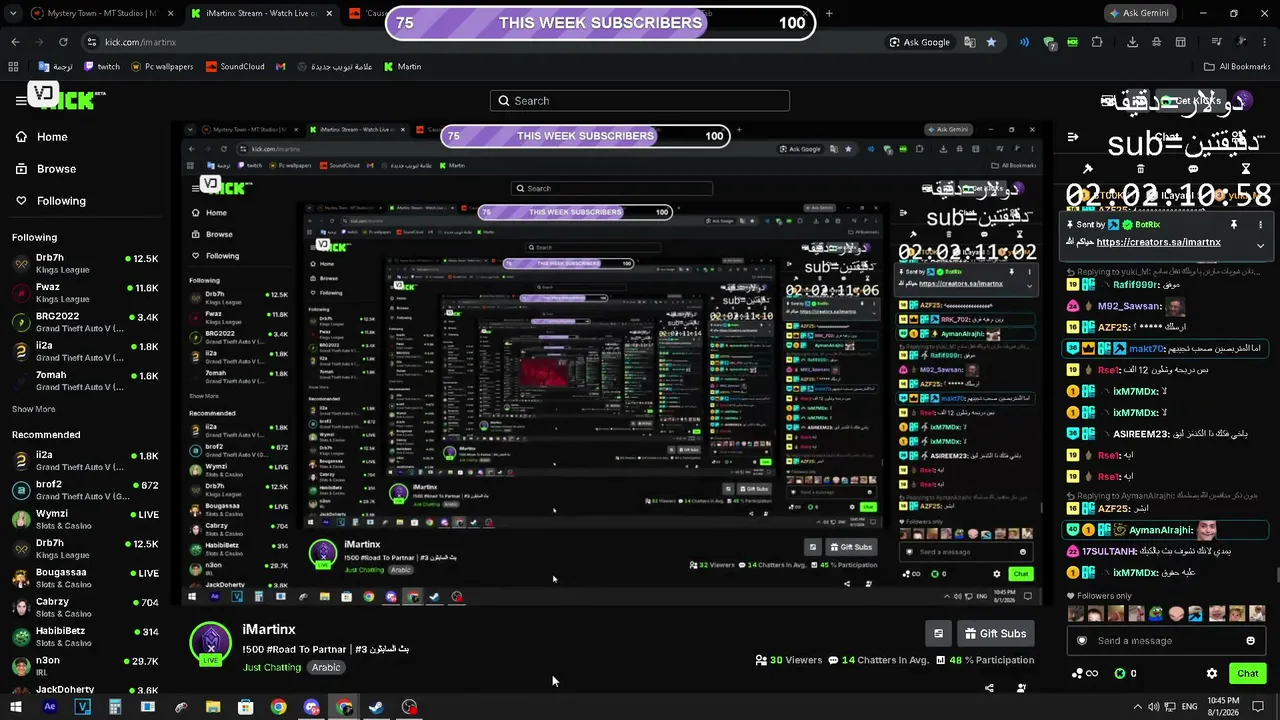Open the Chrome extensions puzzle menu
1280x720 pixels.
tap(1097, 42)
